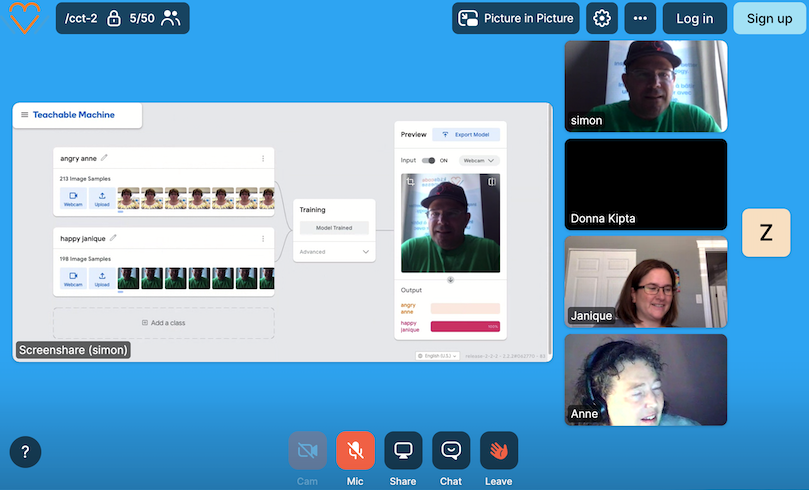Screen dimensions: 809x490
Task: Edit the happy janique class name pencil
Action: 113,238
